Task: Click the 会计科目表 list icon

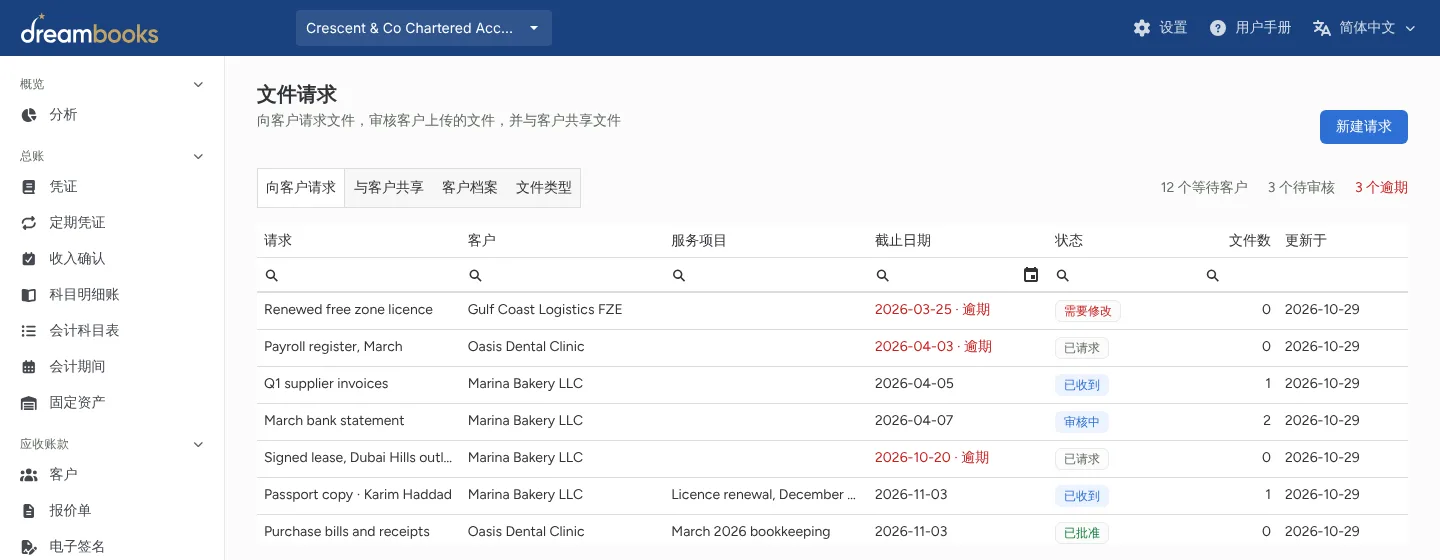Action: point(29,331)
